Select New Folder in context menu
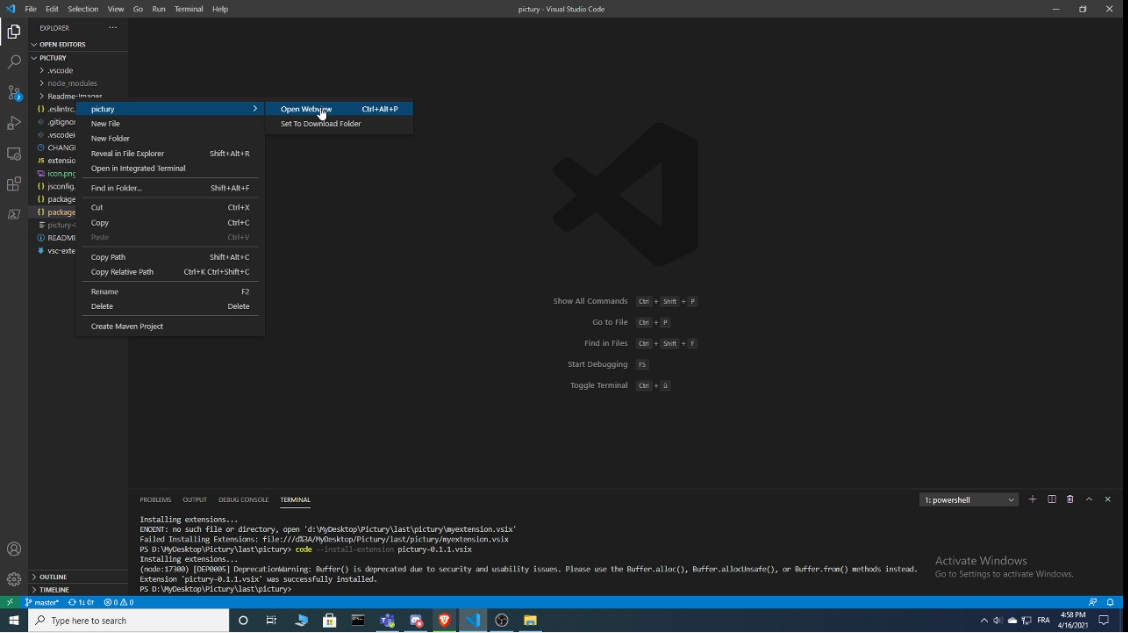 click(170, 138)
